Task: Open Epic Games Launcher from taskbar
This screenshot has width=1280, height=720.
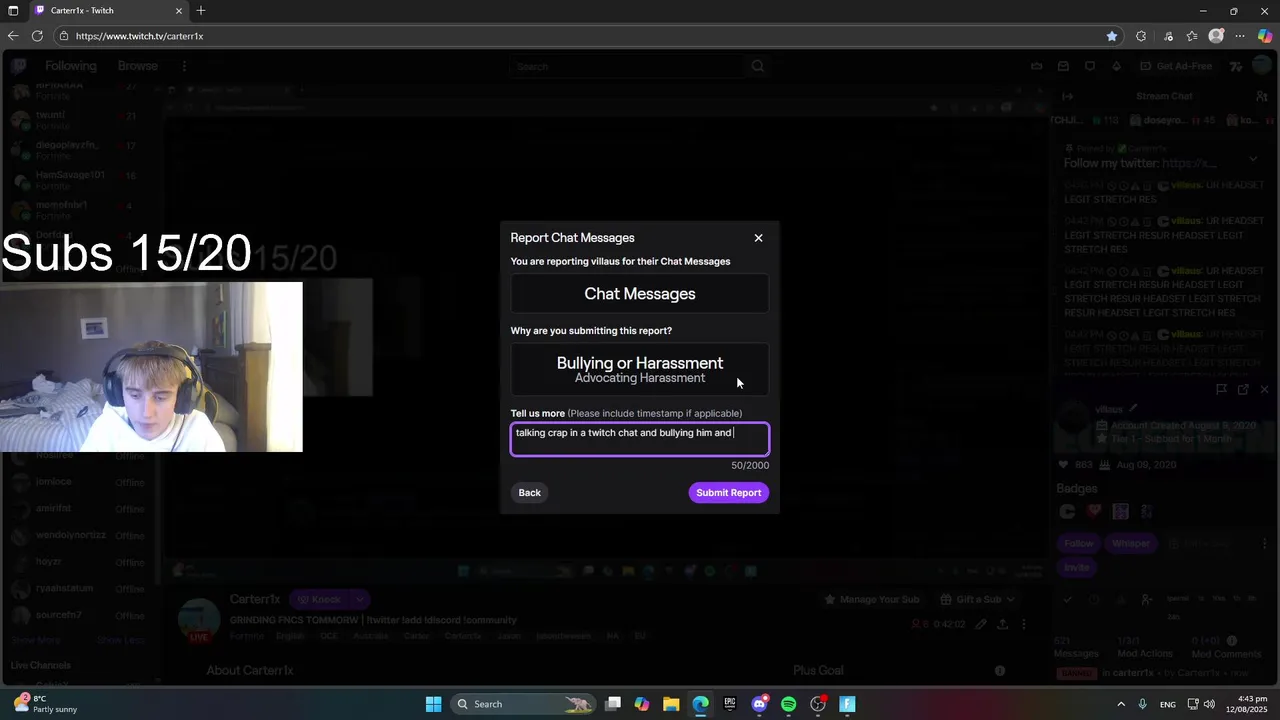Action: (730, 704)
